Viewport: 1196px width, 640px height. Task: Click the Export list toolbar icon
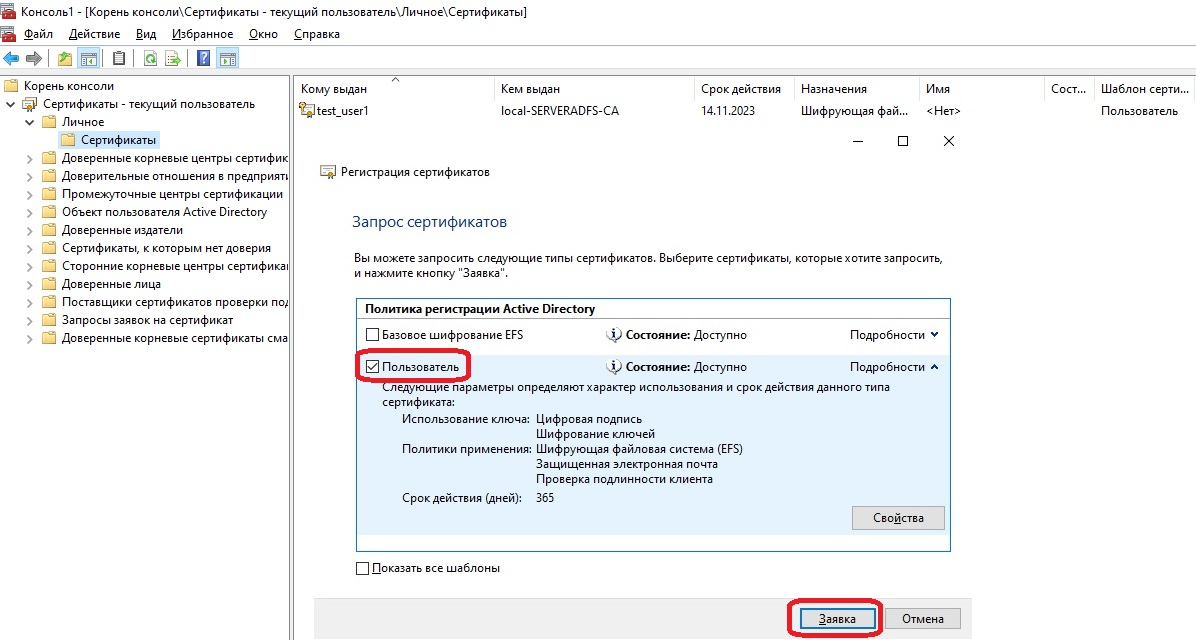172,58
